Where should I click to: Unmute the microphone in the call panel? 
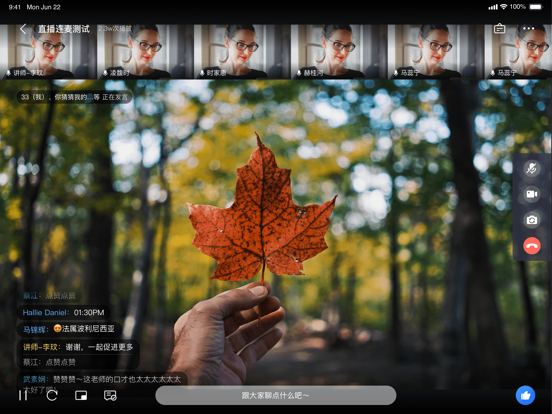(x=532, y=168)
